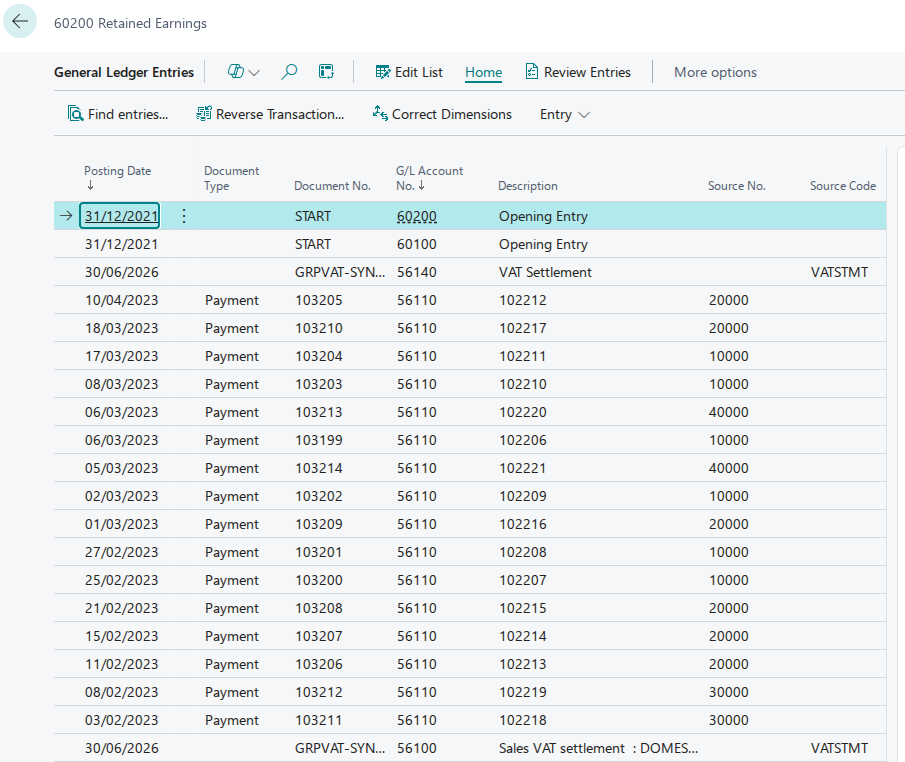Click Find entries action
Screen dimensions: 905x762
(118, 114)
